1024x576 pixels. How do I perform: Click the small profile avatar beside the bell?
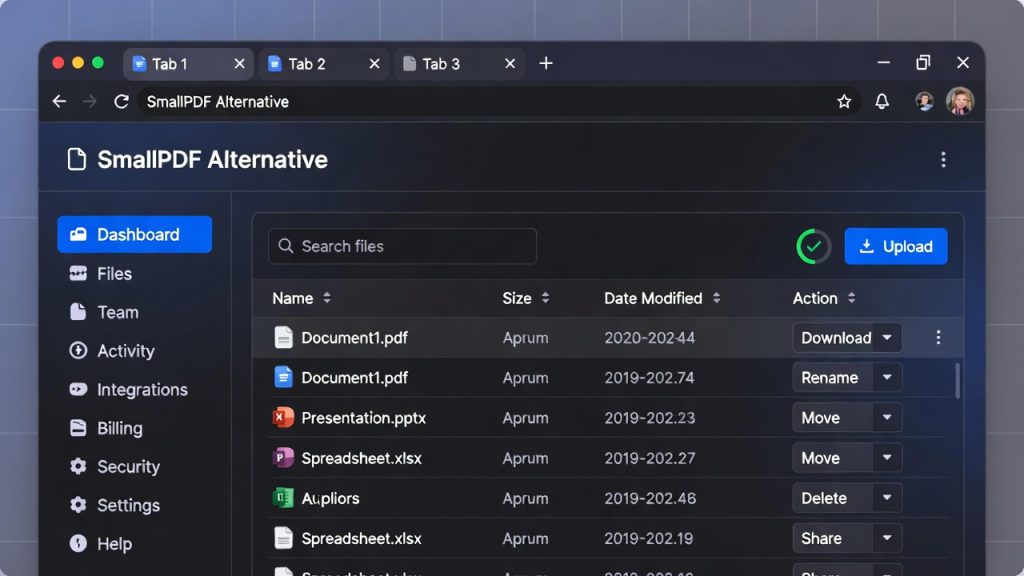(x=924, y=101)
